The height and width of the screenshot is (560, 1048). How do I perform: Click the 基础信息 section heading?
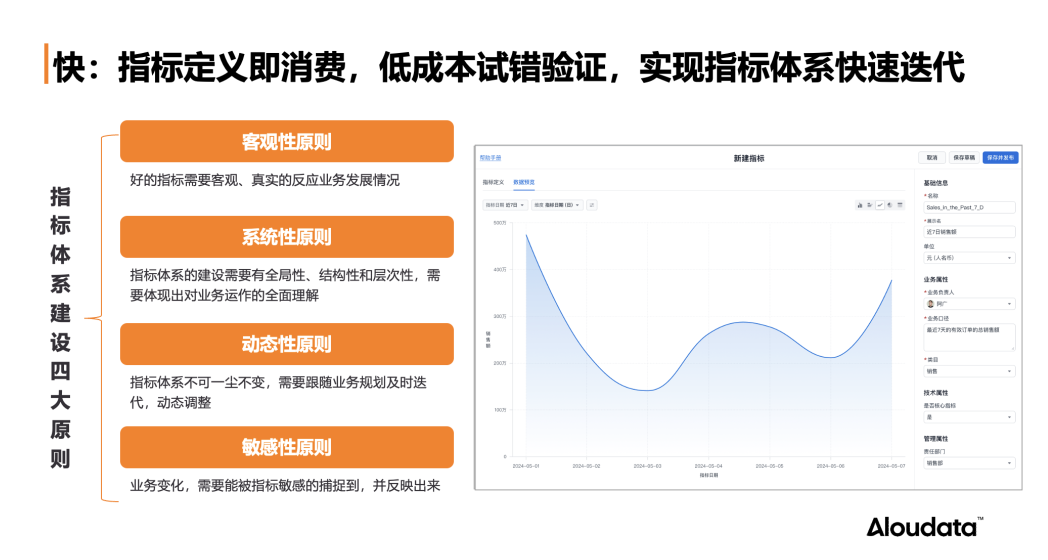[936, 183]
